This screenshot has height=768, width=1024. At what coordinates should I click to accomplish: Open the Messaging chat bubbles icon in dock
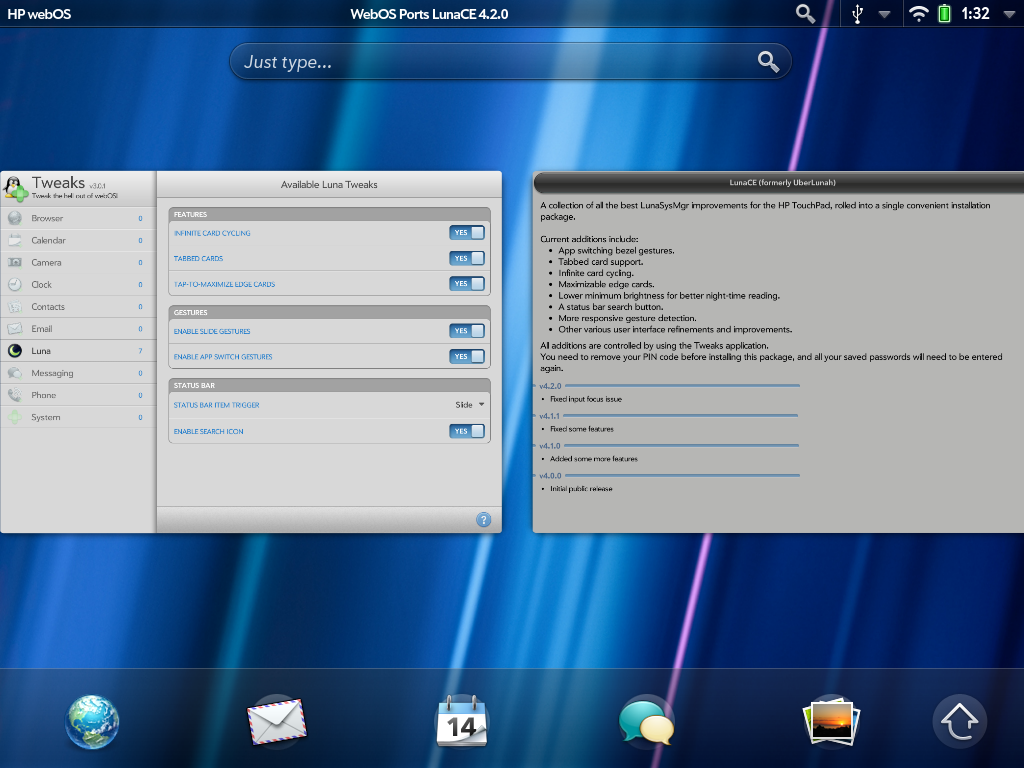tap(647, 722)
